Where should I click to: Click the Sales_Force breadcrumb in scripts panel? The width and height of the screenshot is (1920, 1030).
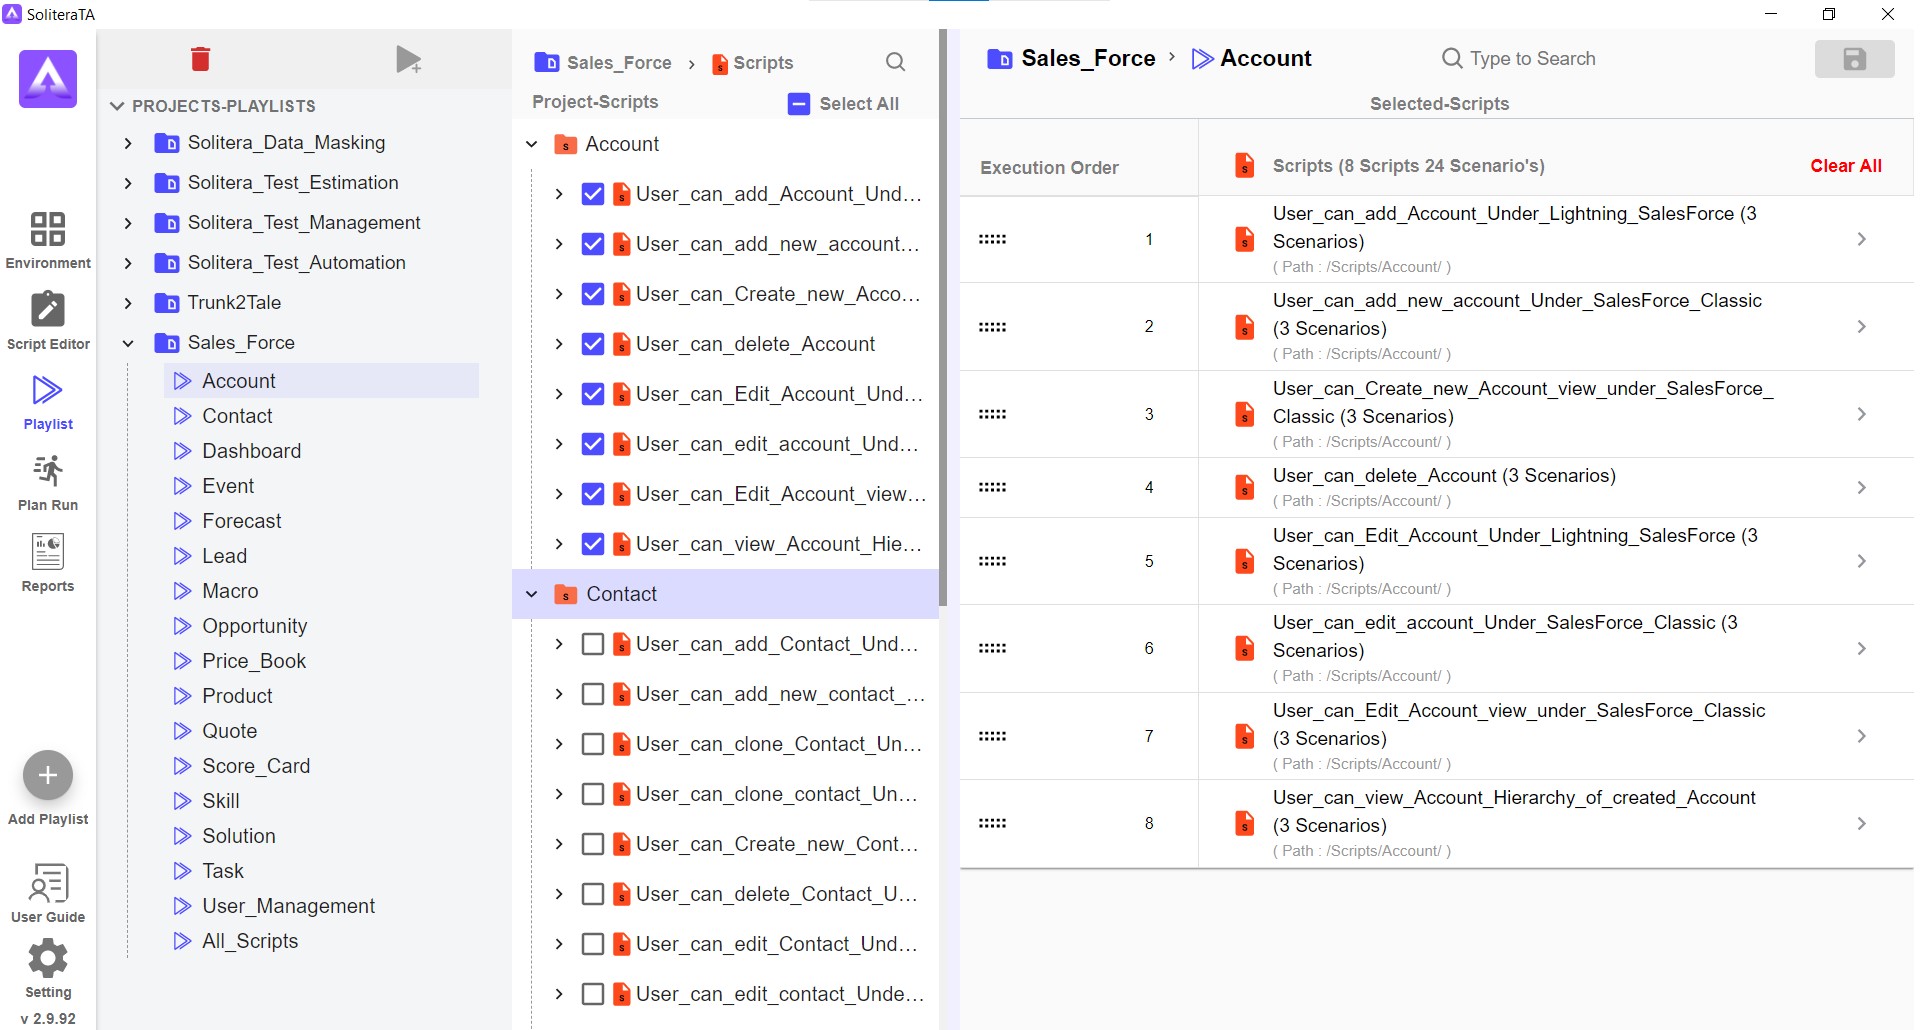click(603, 63)
